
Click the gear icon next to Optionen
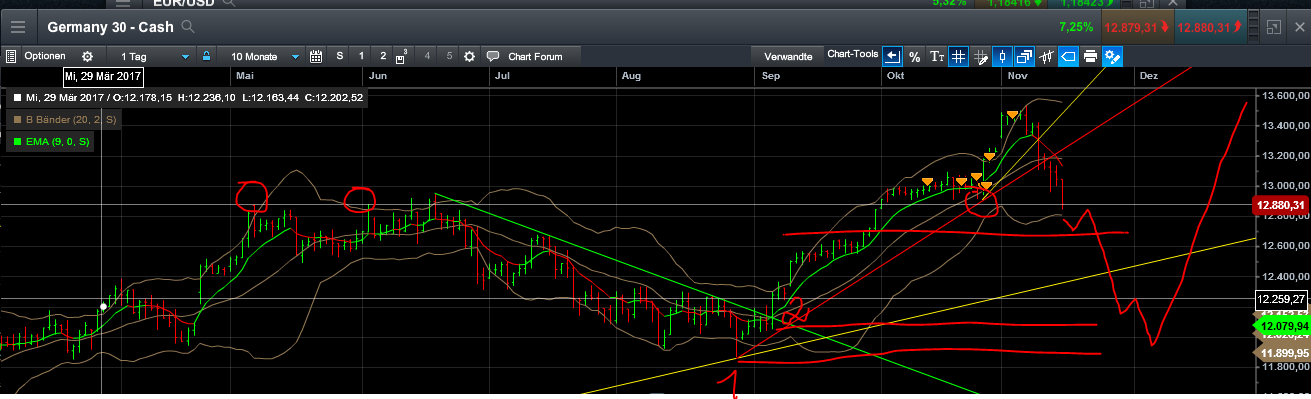click(86, 56)
